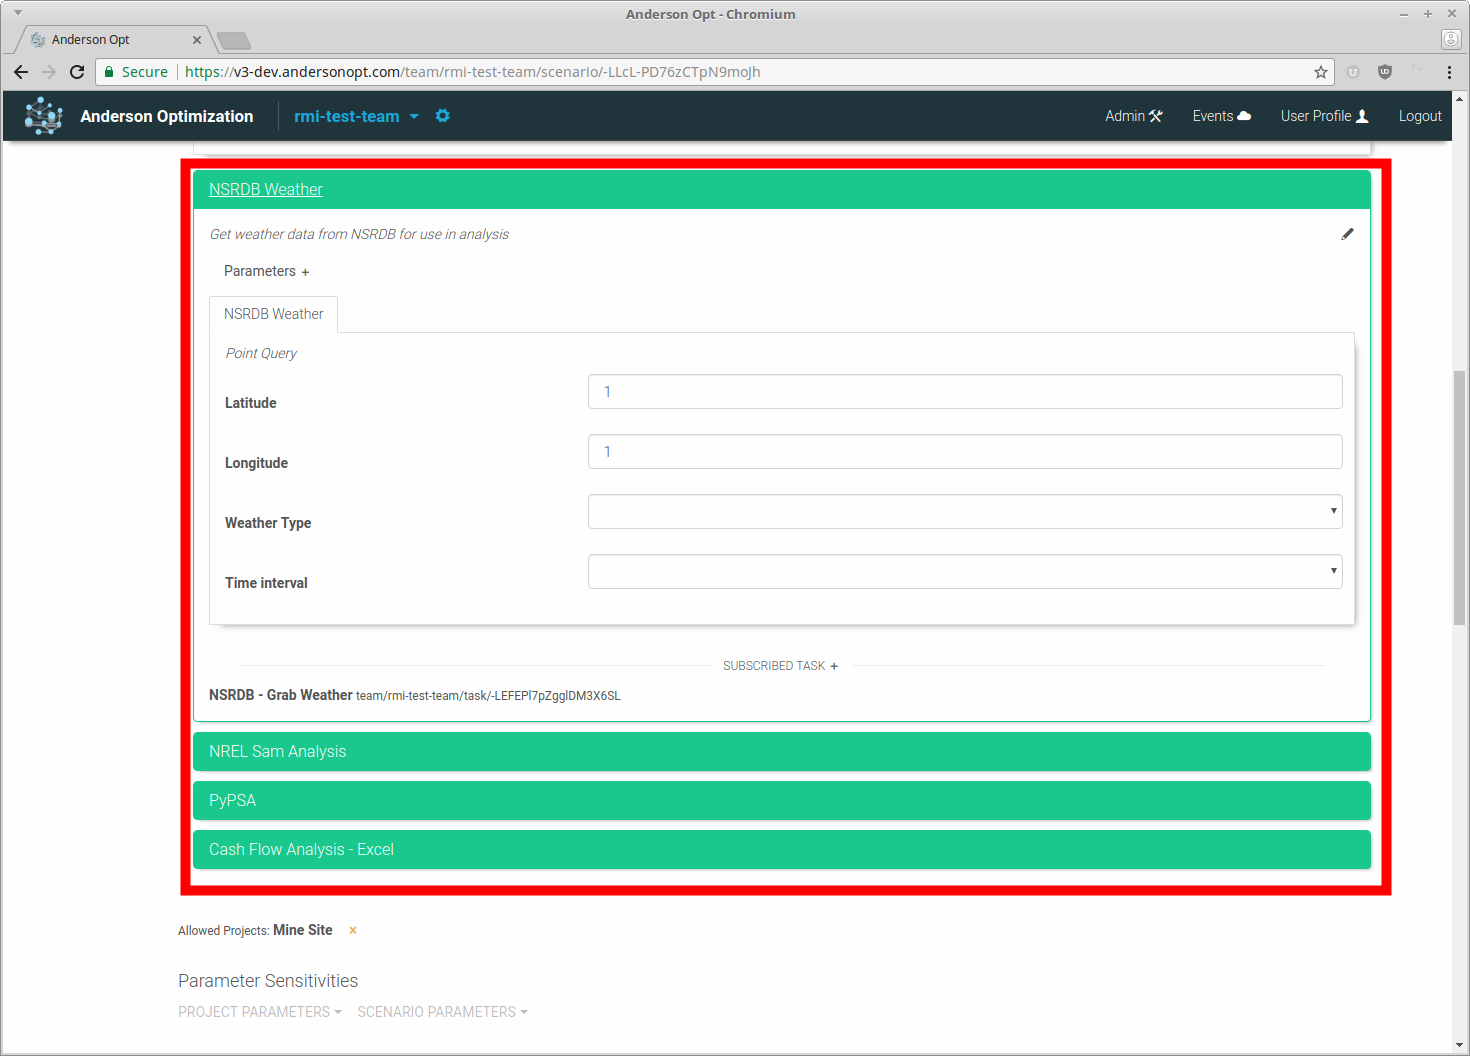Image resolution: width=1470 pixels, height=1056 pixels.
Task: Remove Mine Site with the orange x
Action: (x=352, y=930)
